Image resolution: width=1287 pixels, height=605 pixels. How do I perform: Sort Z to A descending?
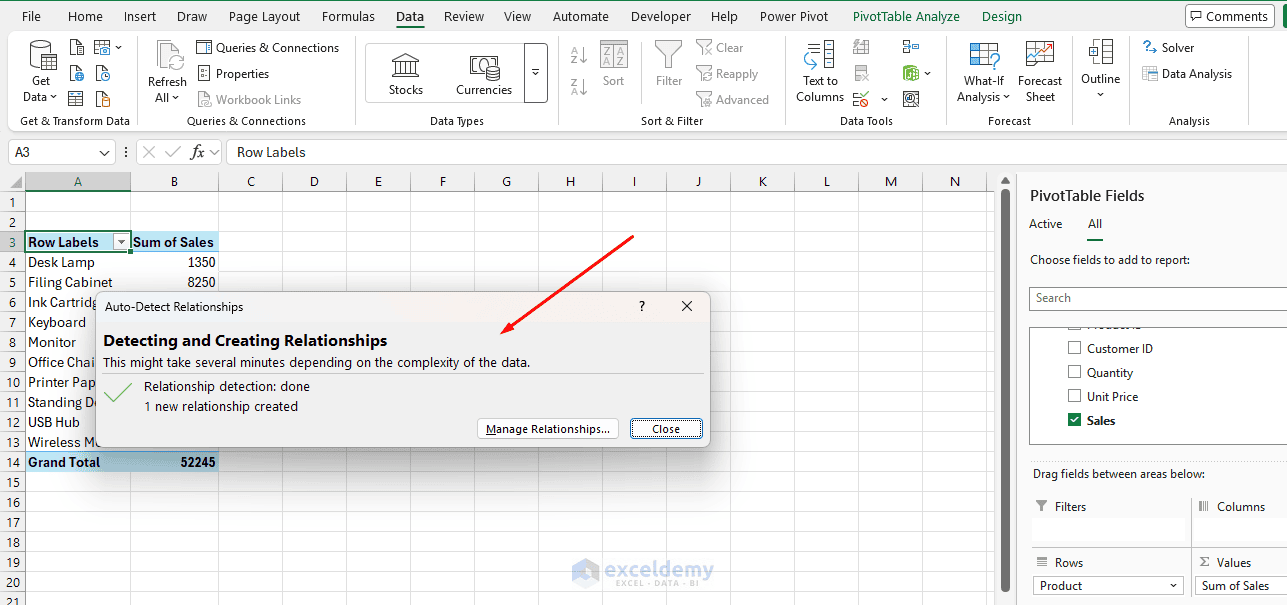579,87
